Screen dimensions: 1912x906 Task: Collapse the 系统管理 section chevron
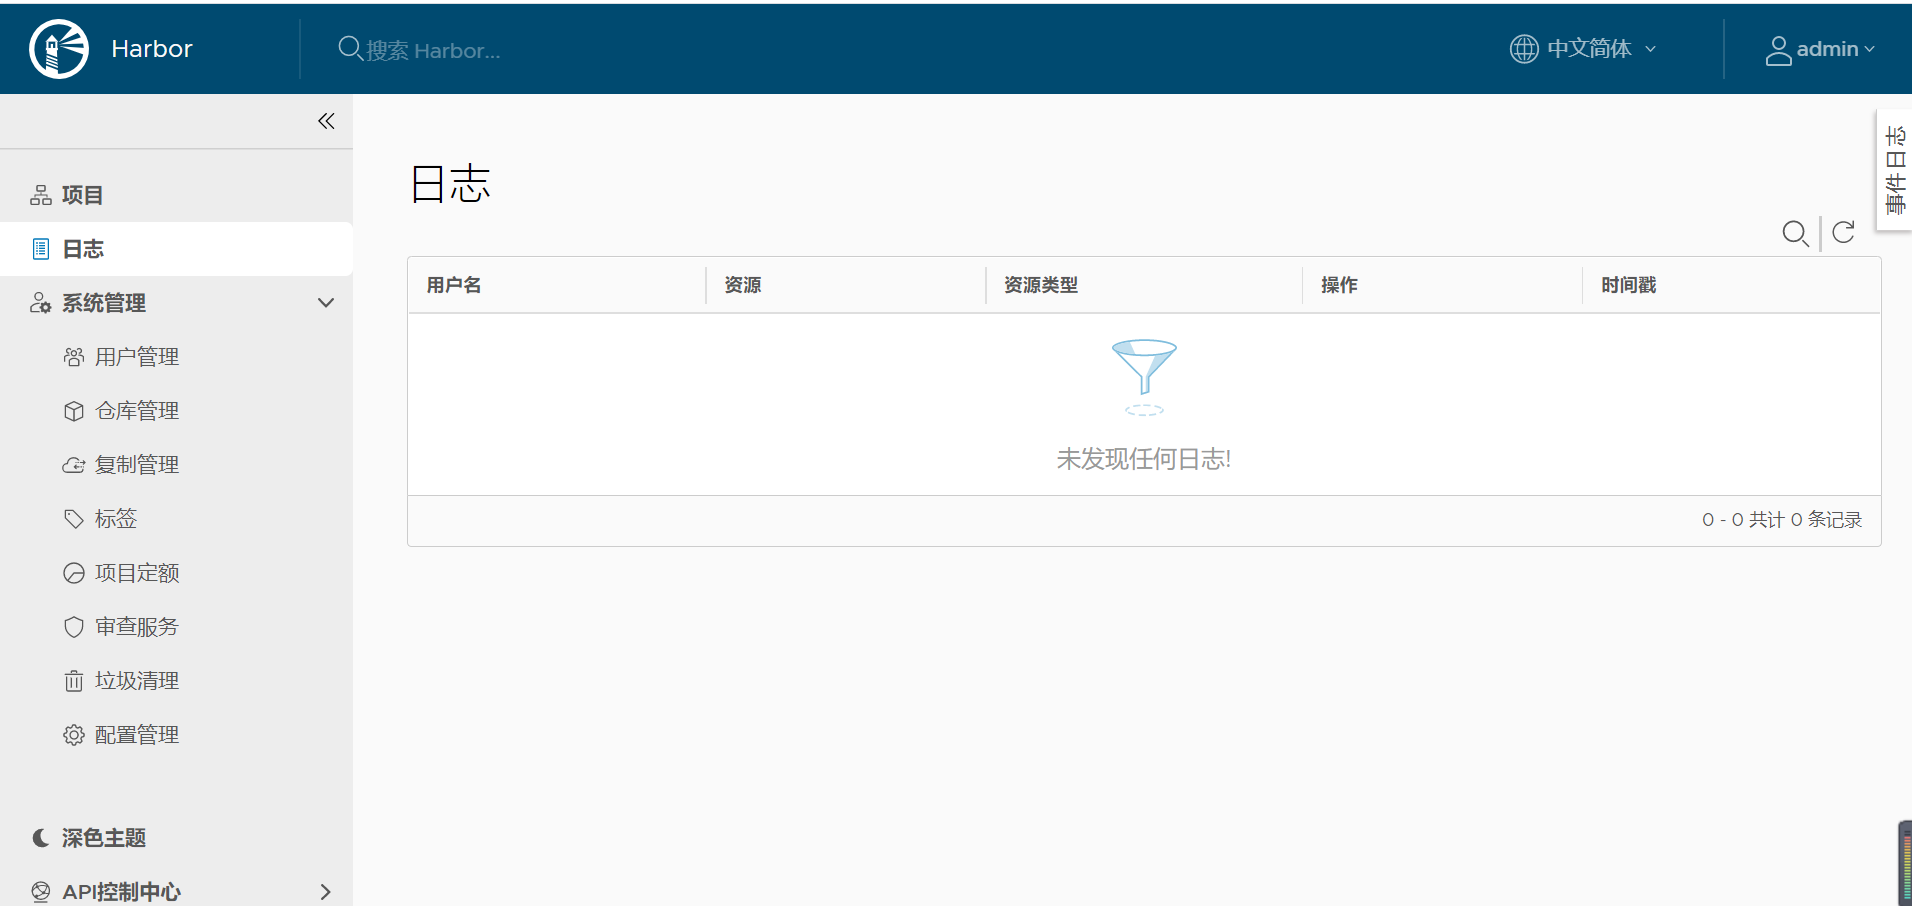click(326, 303)
